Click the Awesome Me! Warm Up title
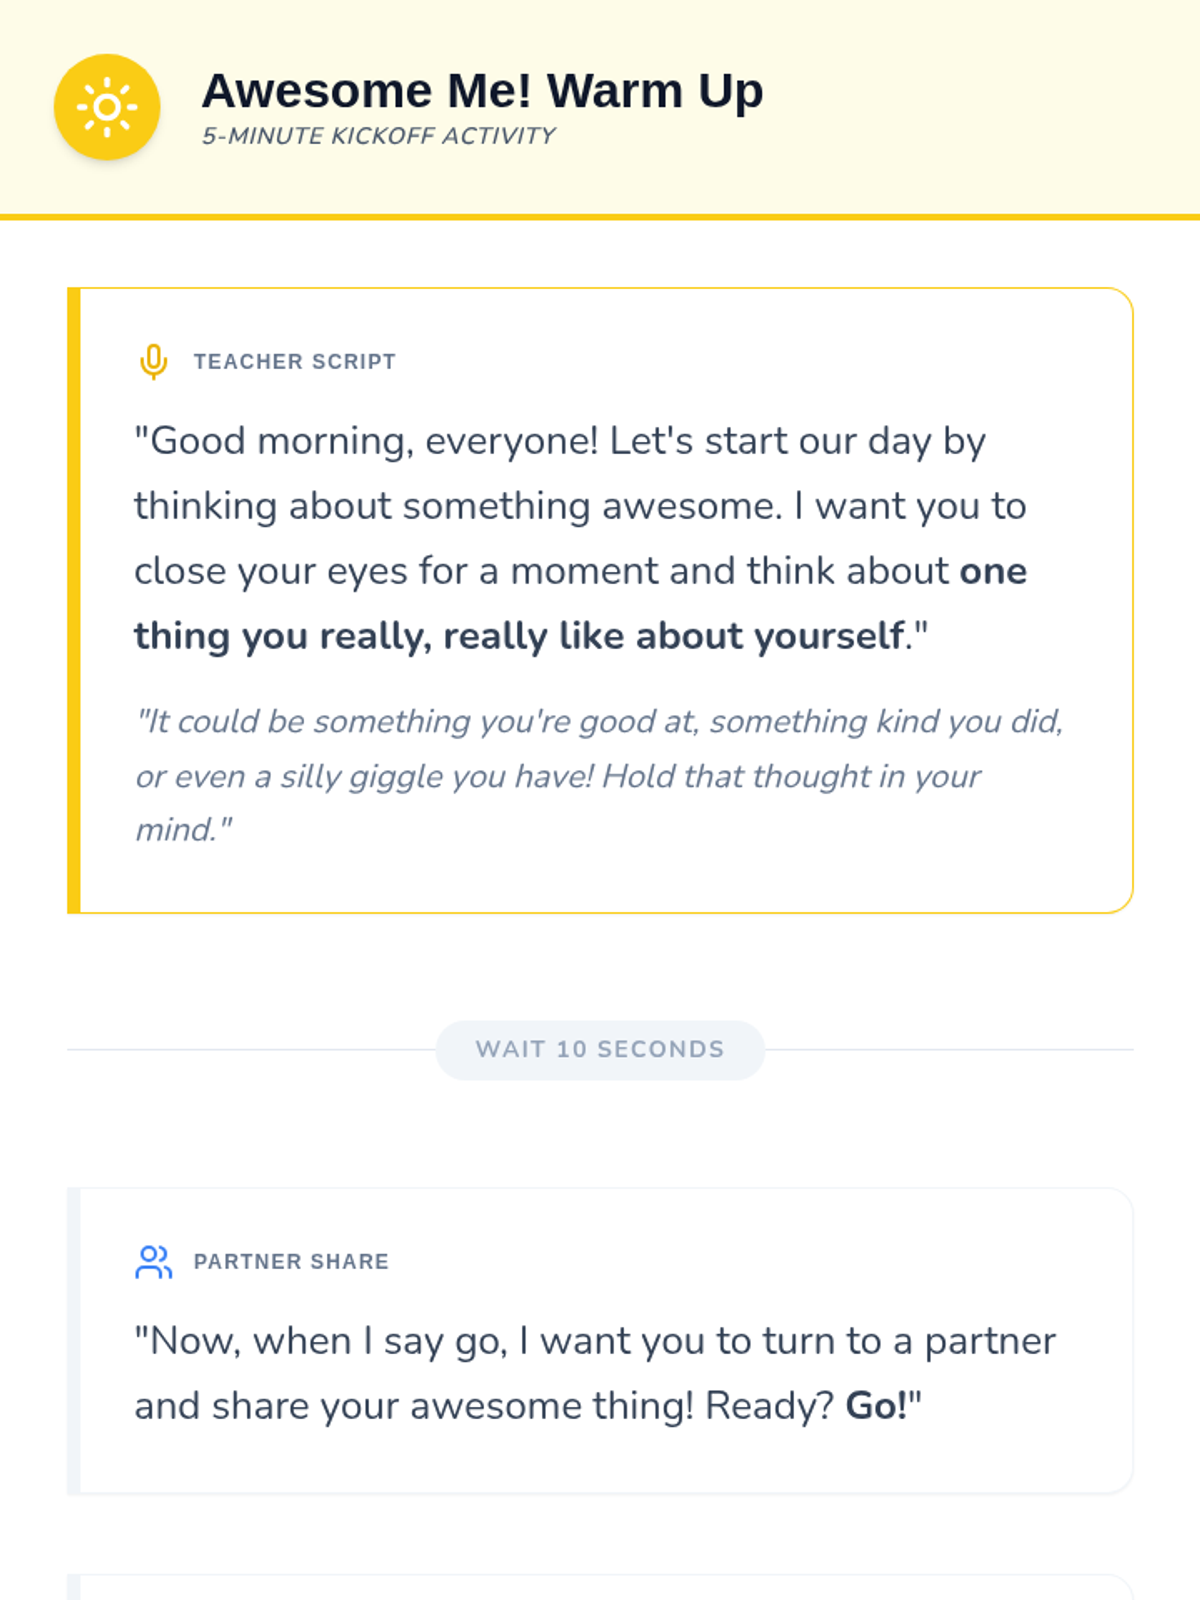The height and width of the screenshot is (1600, 1200). tap(482, 91)
